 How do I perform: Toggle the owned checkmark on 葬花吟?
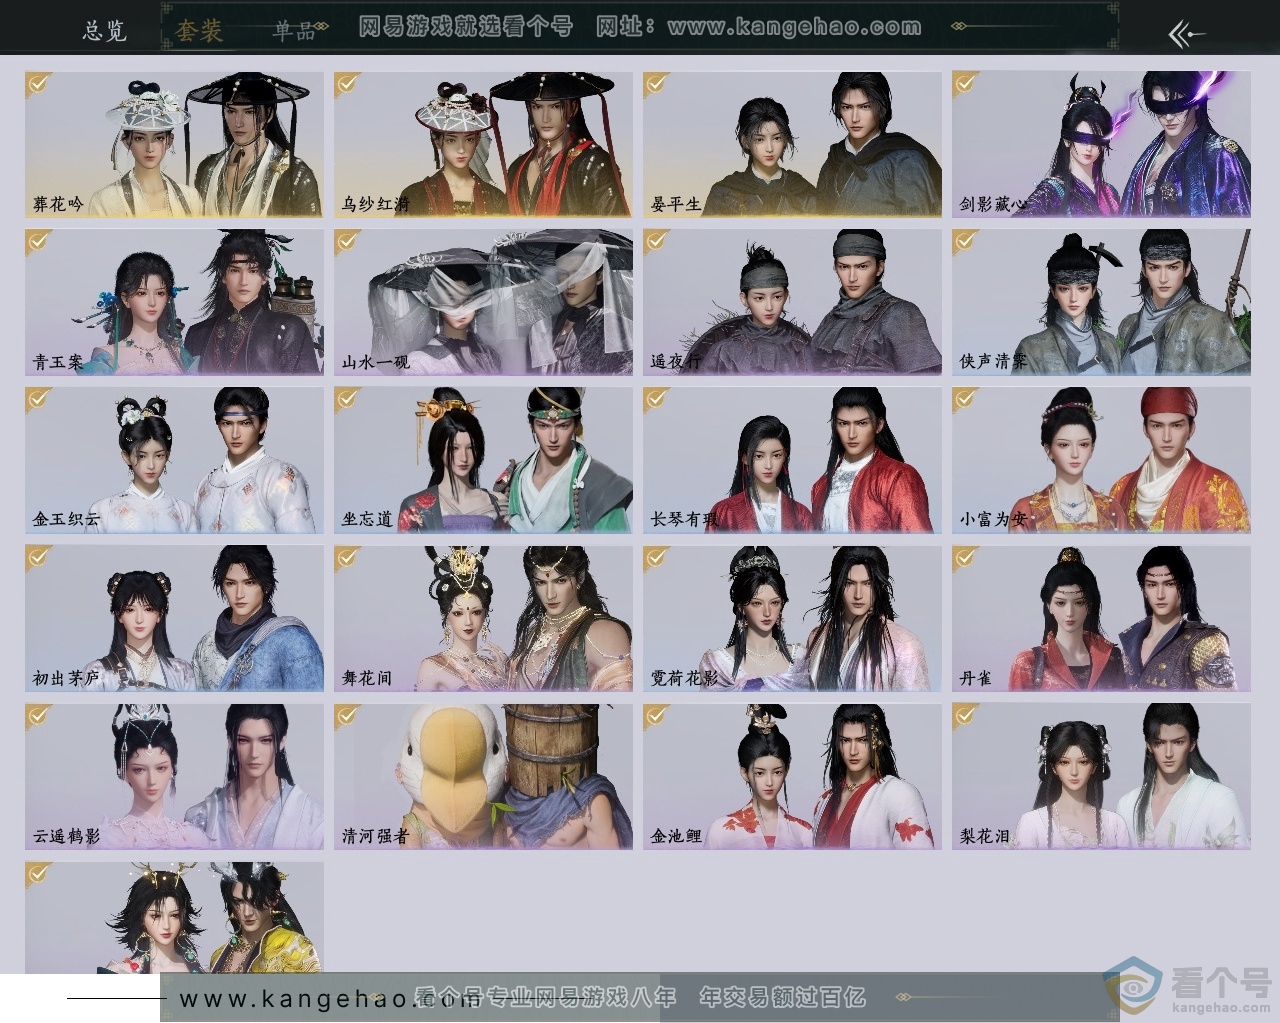[38, 83]
